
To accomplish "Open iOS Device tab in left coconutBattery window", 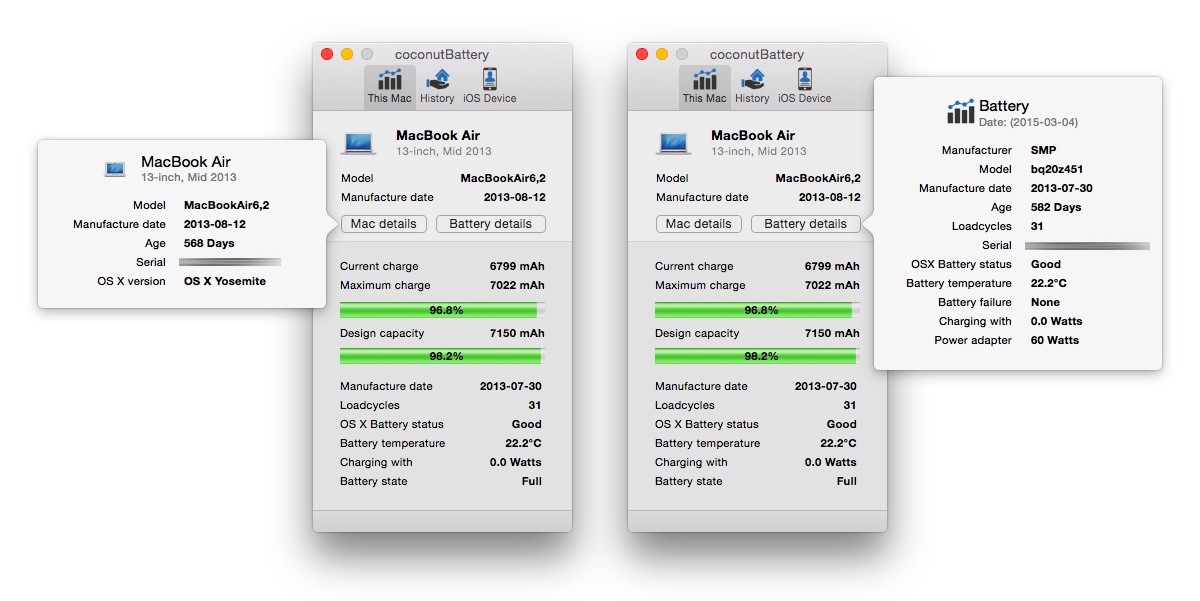I will [x=490, y=86].
